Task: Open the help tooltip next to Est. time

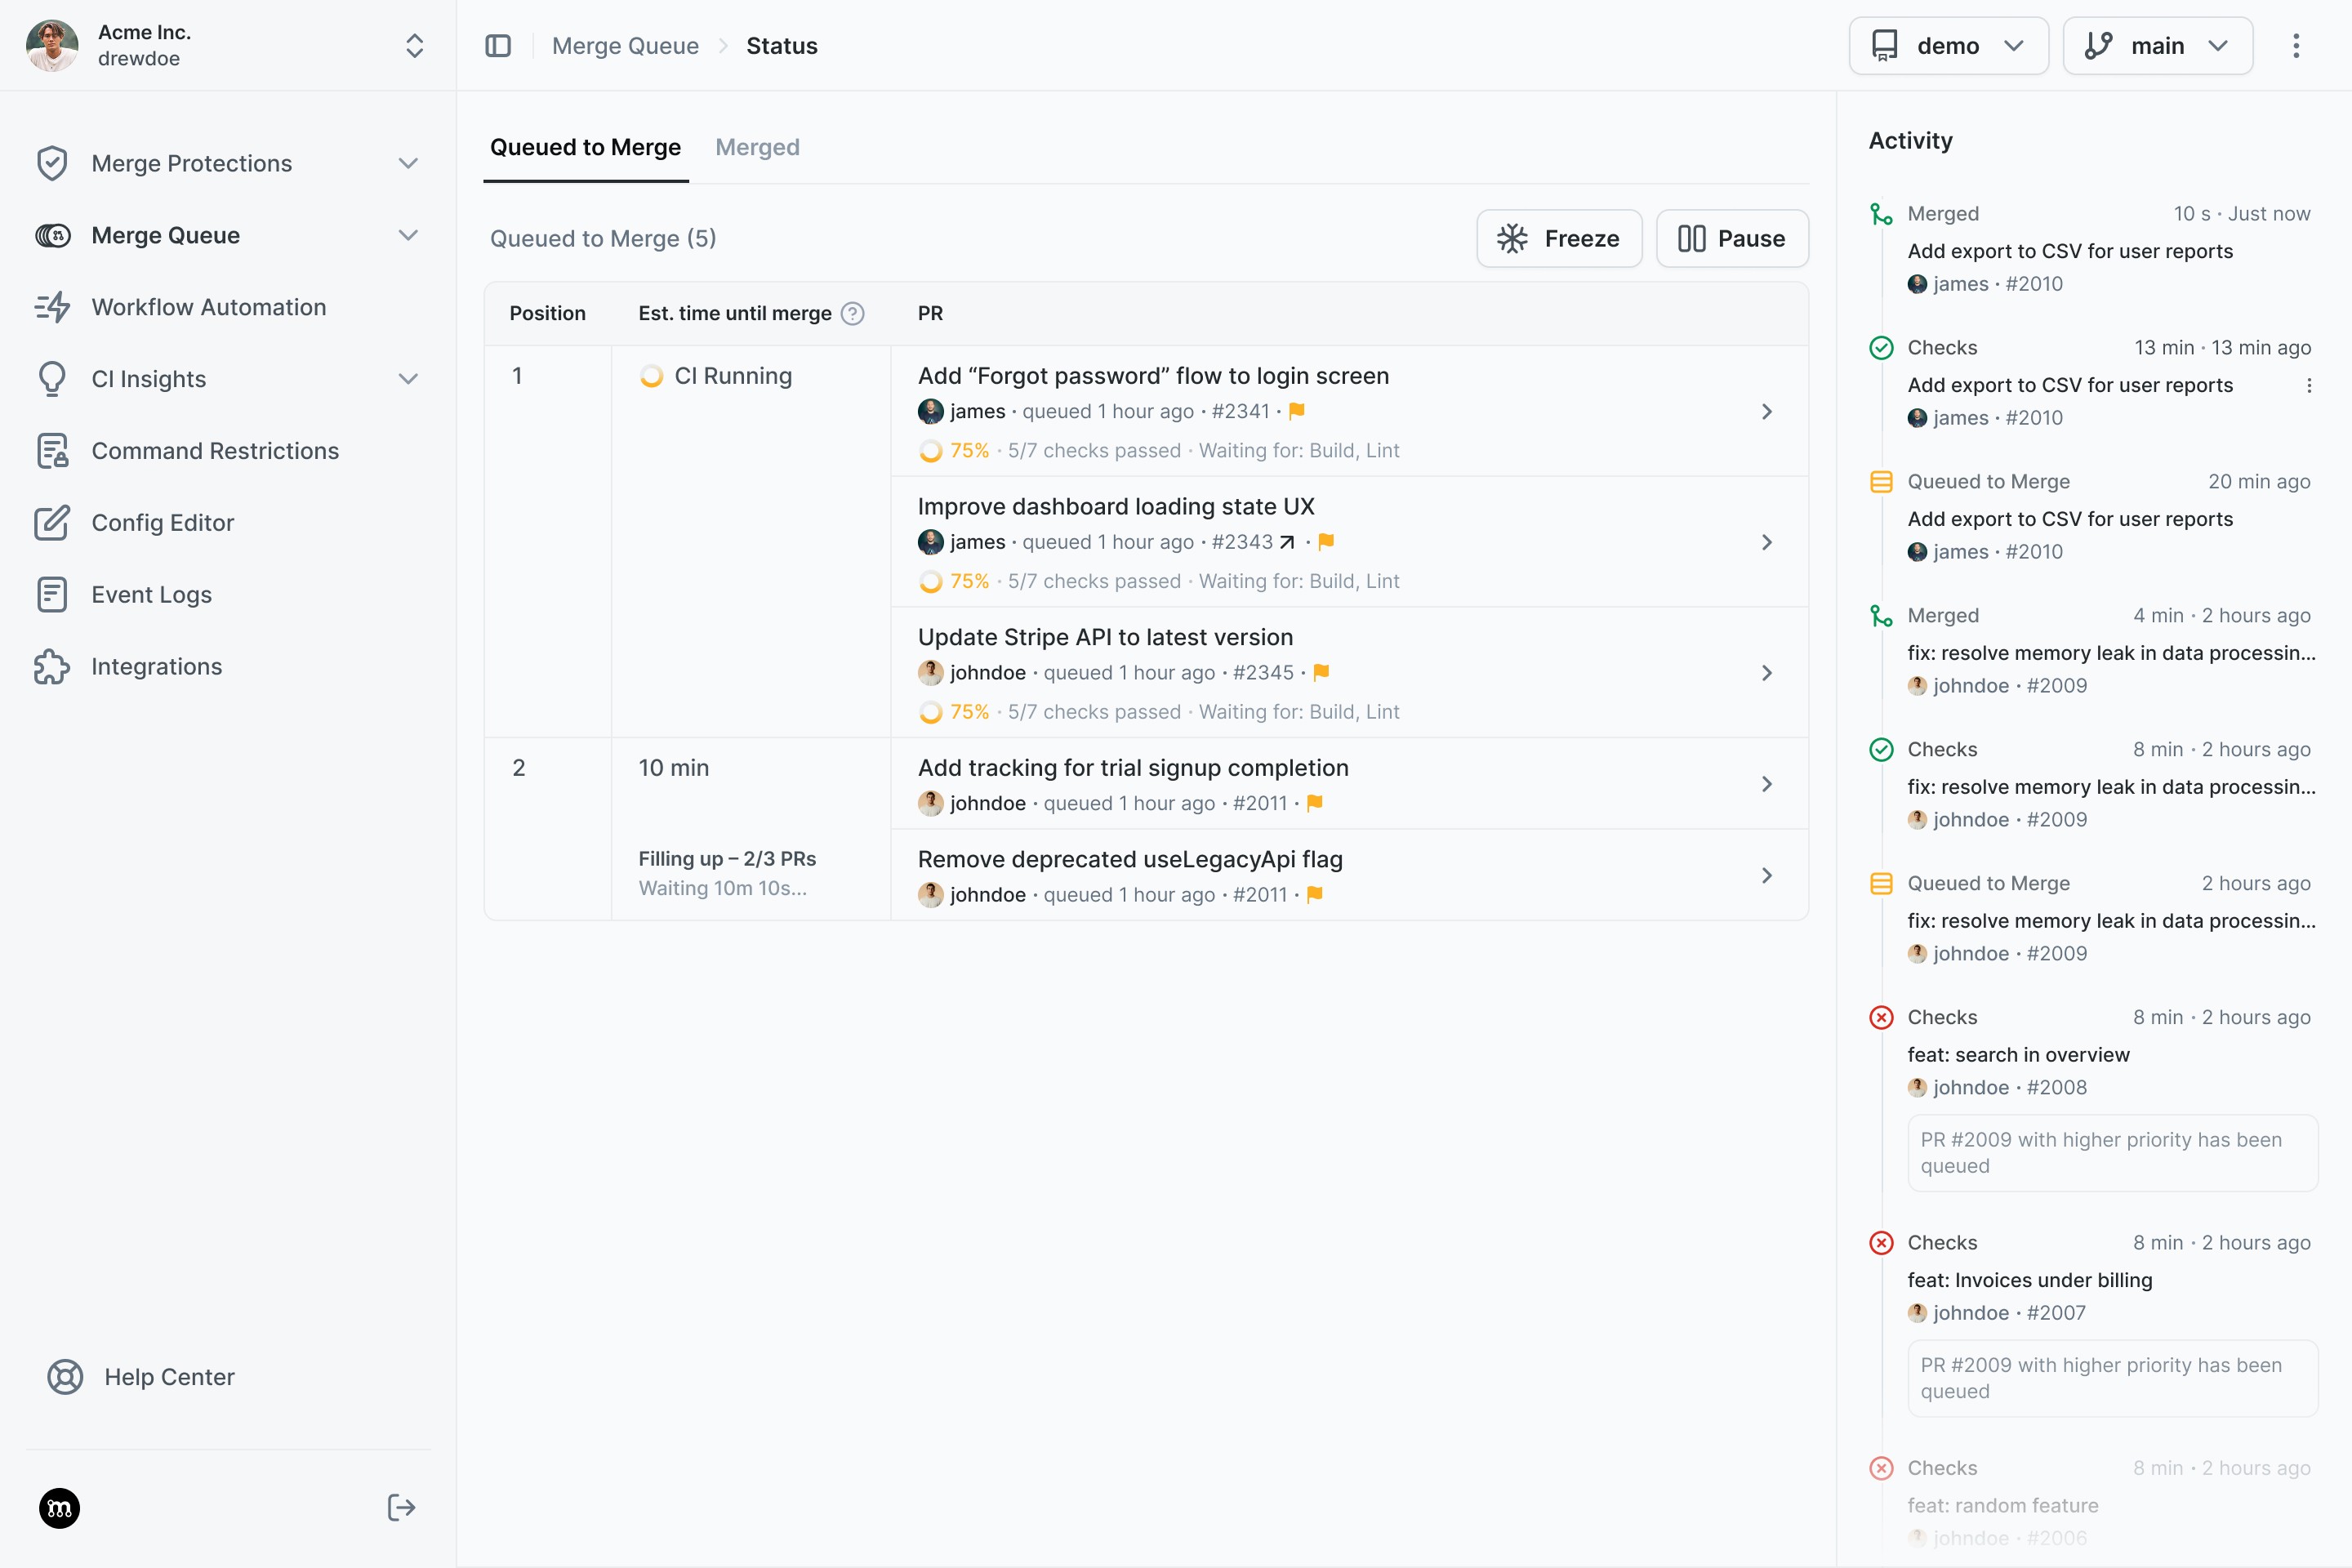Action: tap(852, 313)
